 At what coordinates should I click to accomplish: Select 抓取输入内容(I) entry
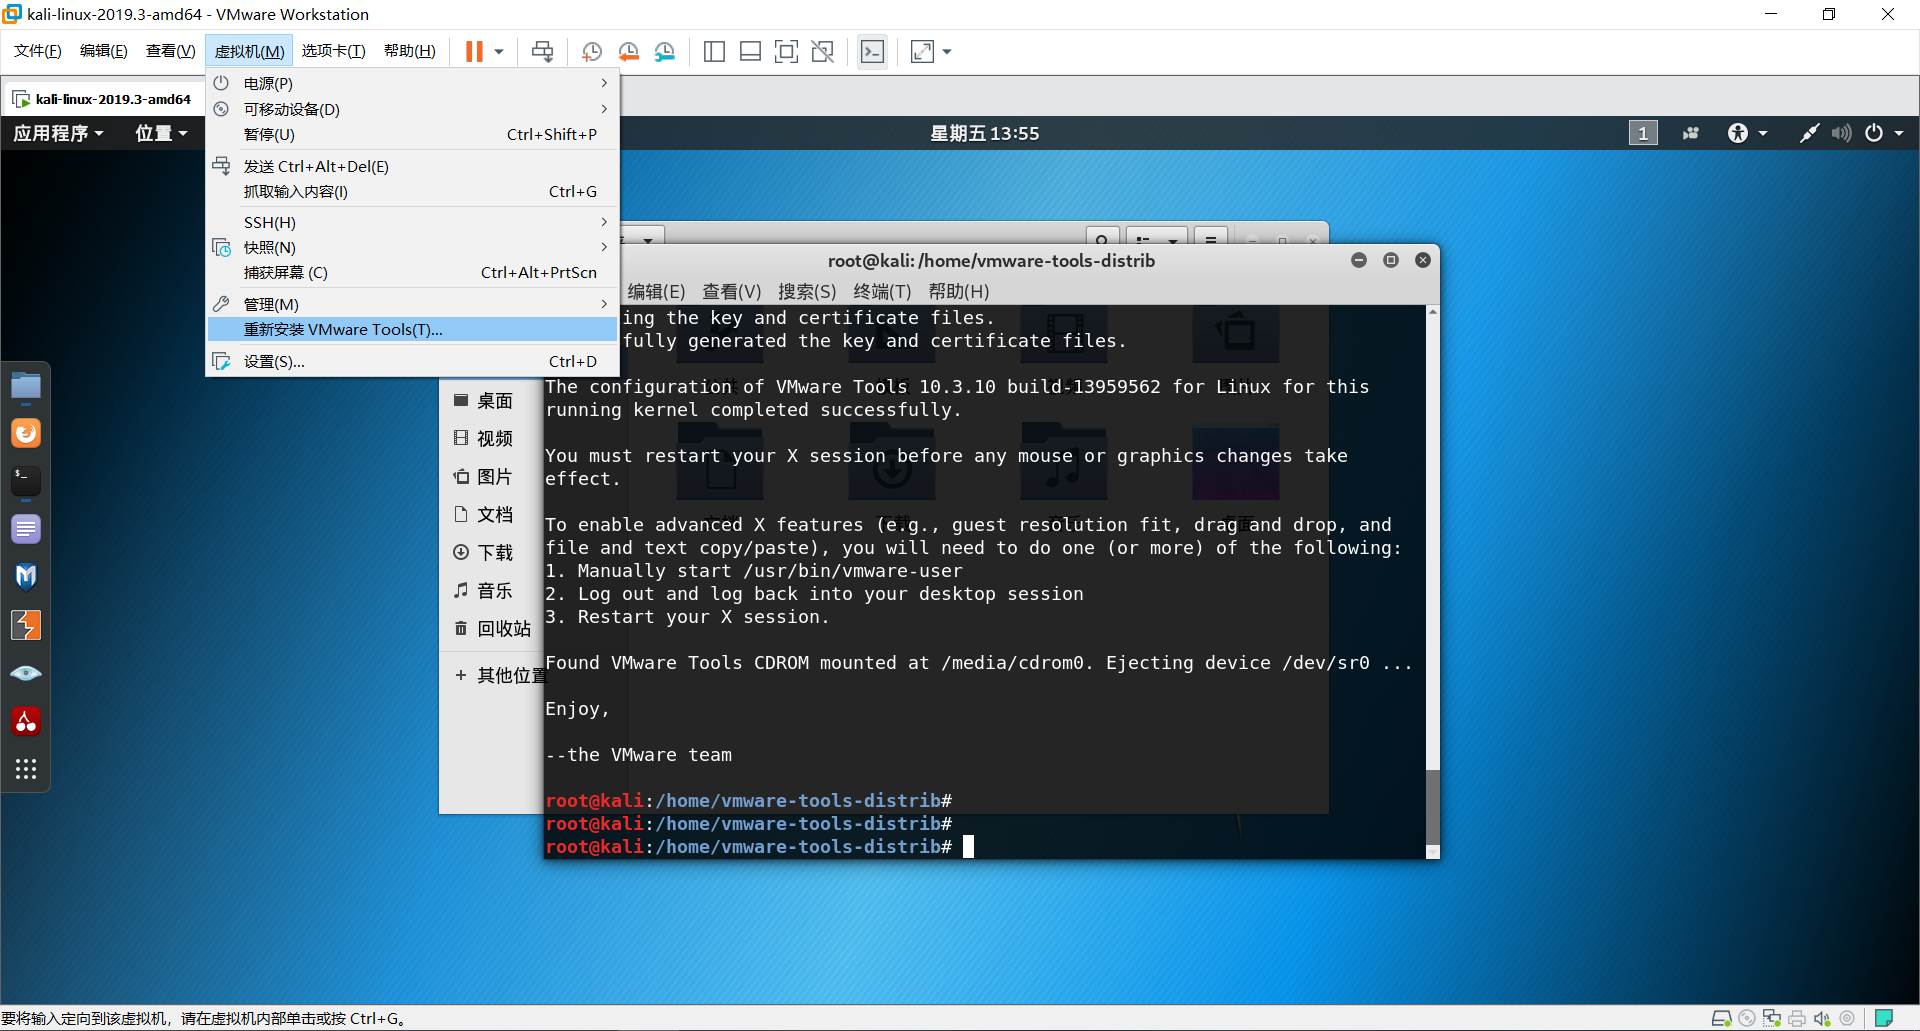coord(412,191)
